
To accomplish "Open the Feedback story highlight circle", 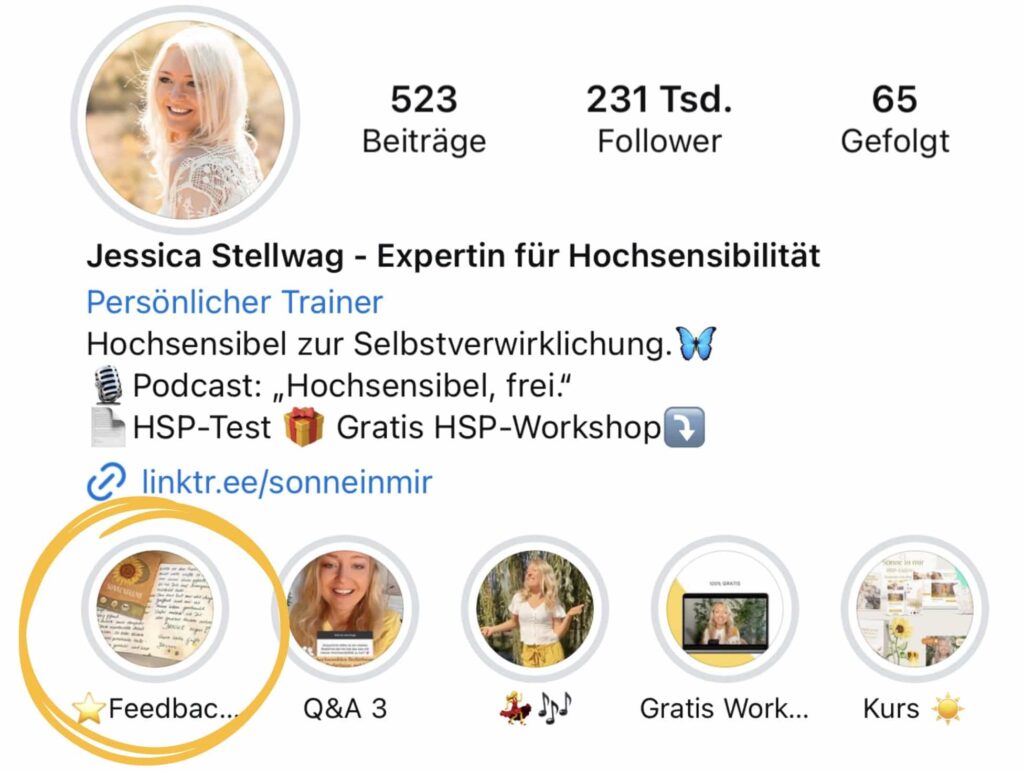I will click(155, 608).
